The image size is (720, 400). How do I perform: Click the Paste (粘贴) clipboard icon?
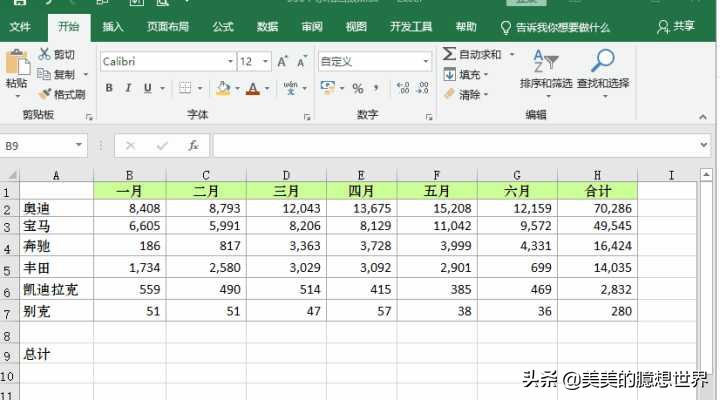17,62
